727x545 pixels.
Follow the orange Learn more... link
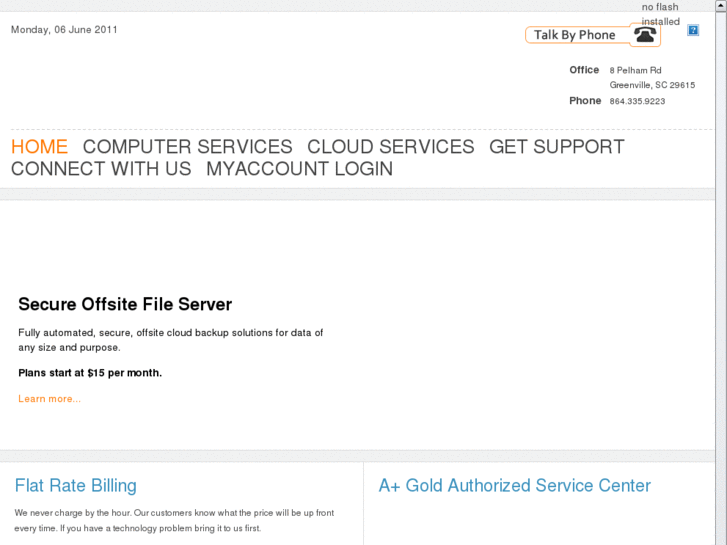tap(49, 399)
